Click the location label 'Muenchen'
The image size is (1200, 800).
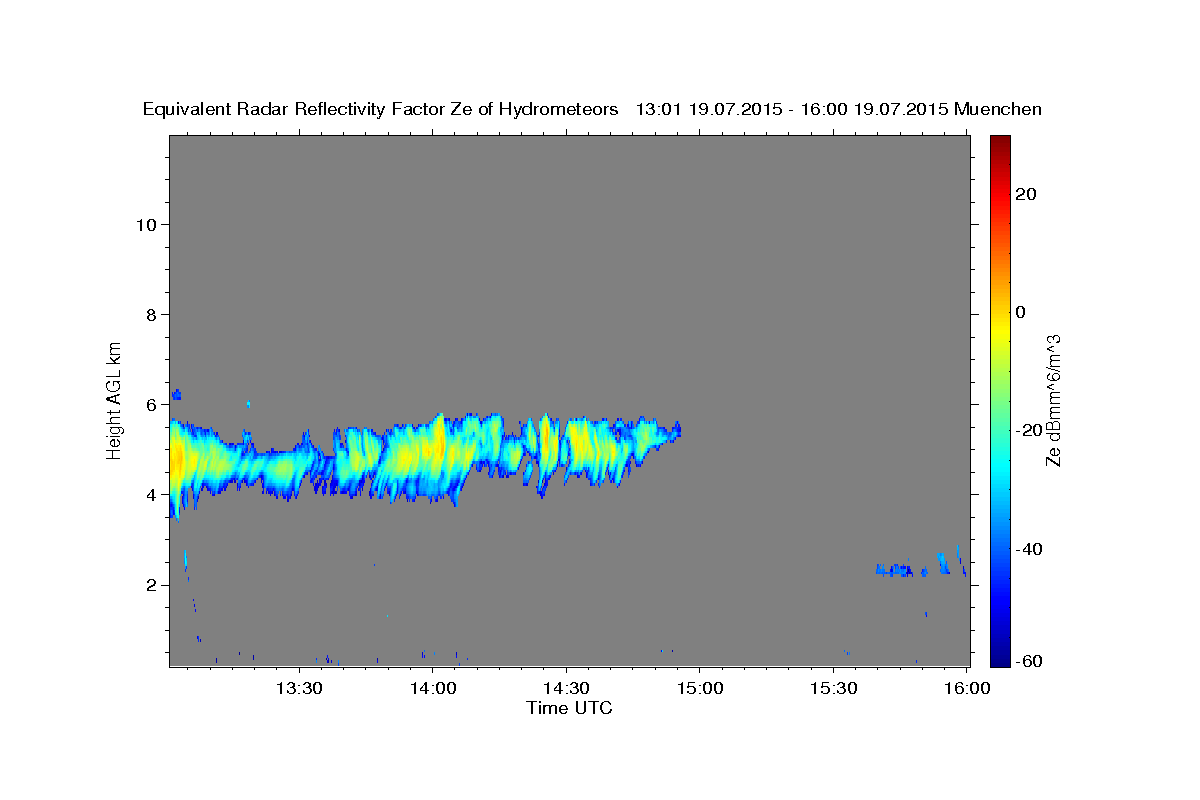click(999, 109)
